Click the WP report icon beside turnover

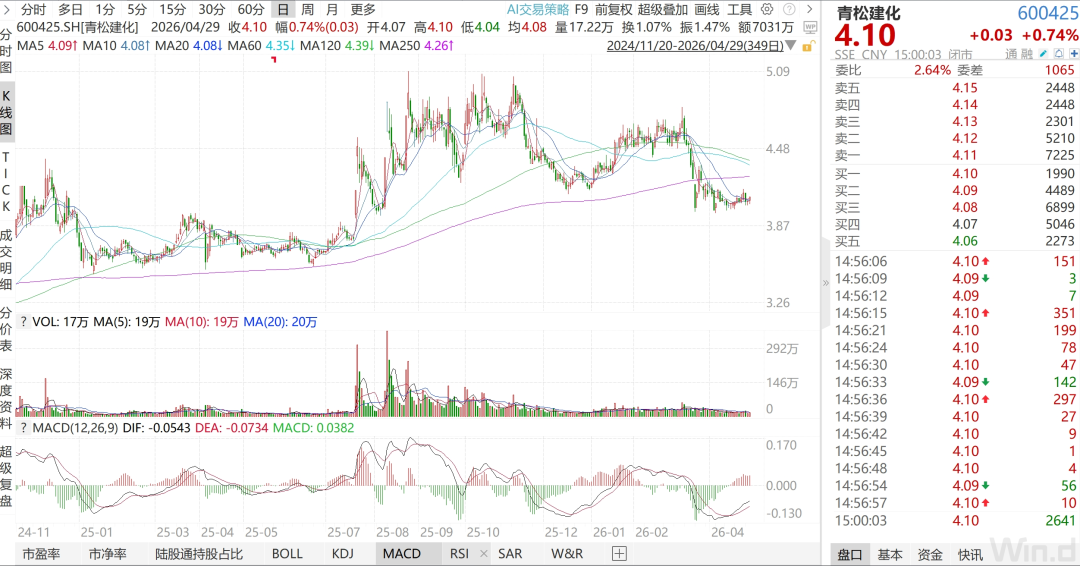pyautogui.click(x=810, y=27)
